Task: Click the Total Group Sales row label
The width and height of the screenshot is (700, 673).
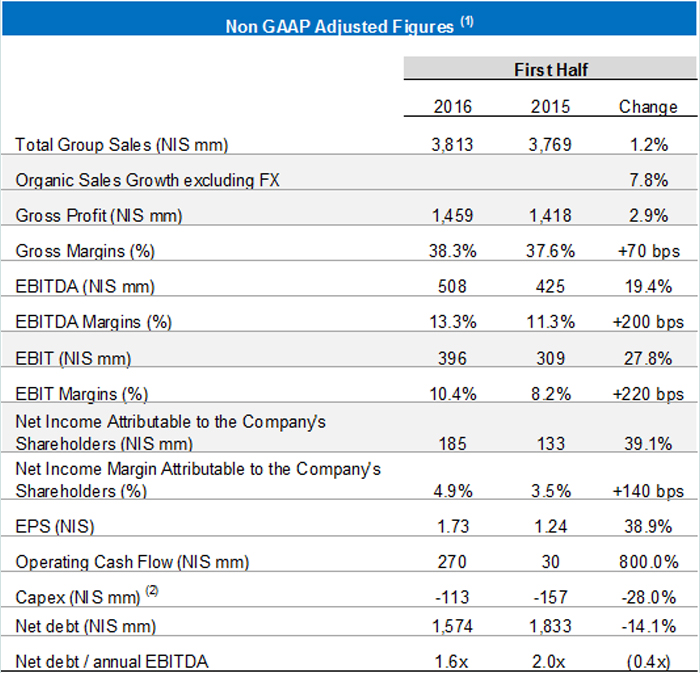Action: pyautogui.click(x=122, y=145)
